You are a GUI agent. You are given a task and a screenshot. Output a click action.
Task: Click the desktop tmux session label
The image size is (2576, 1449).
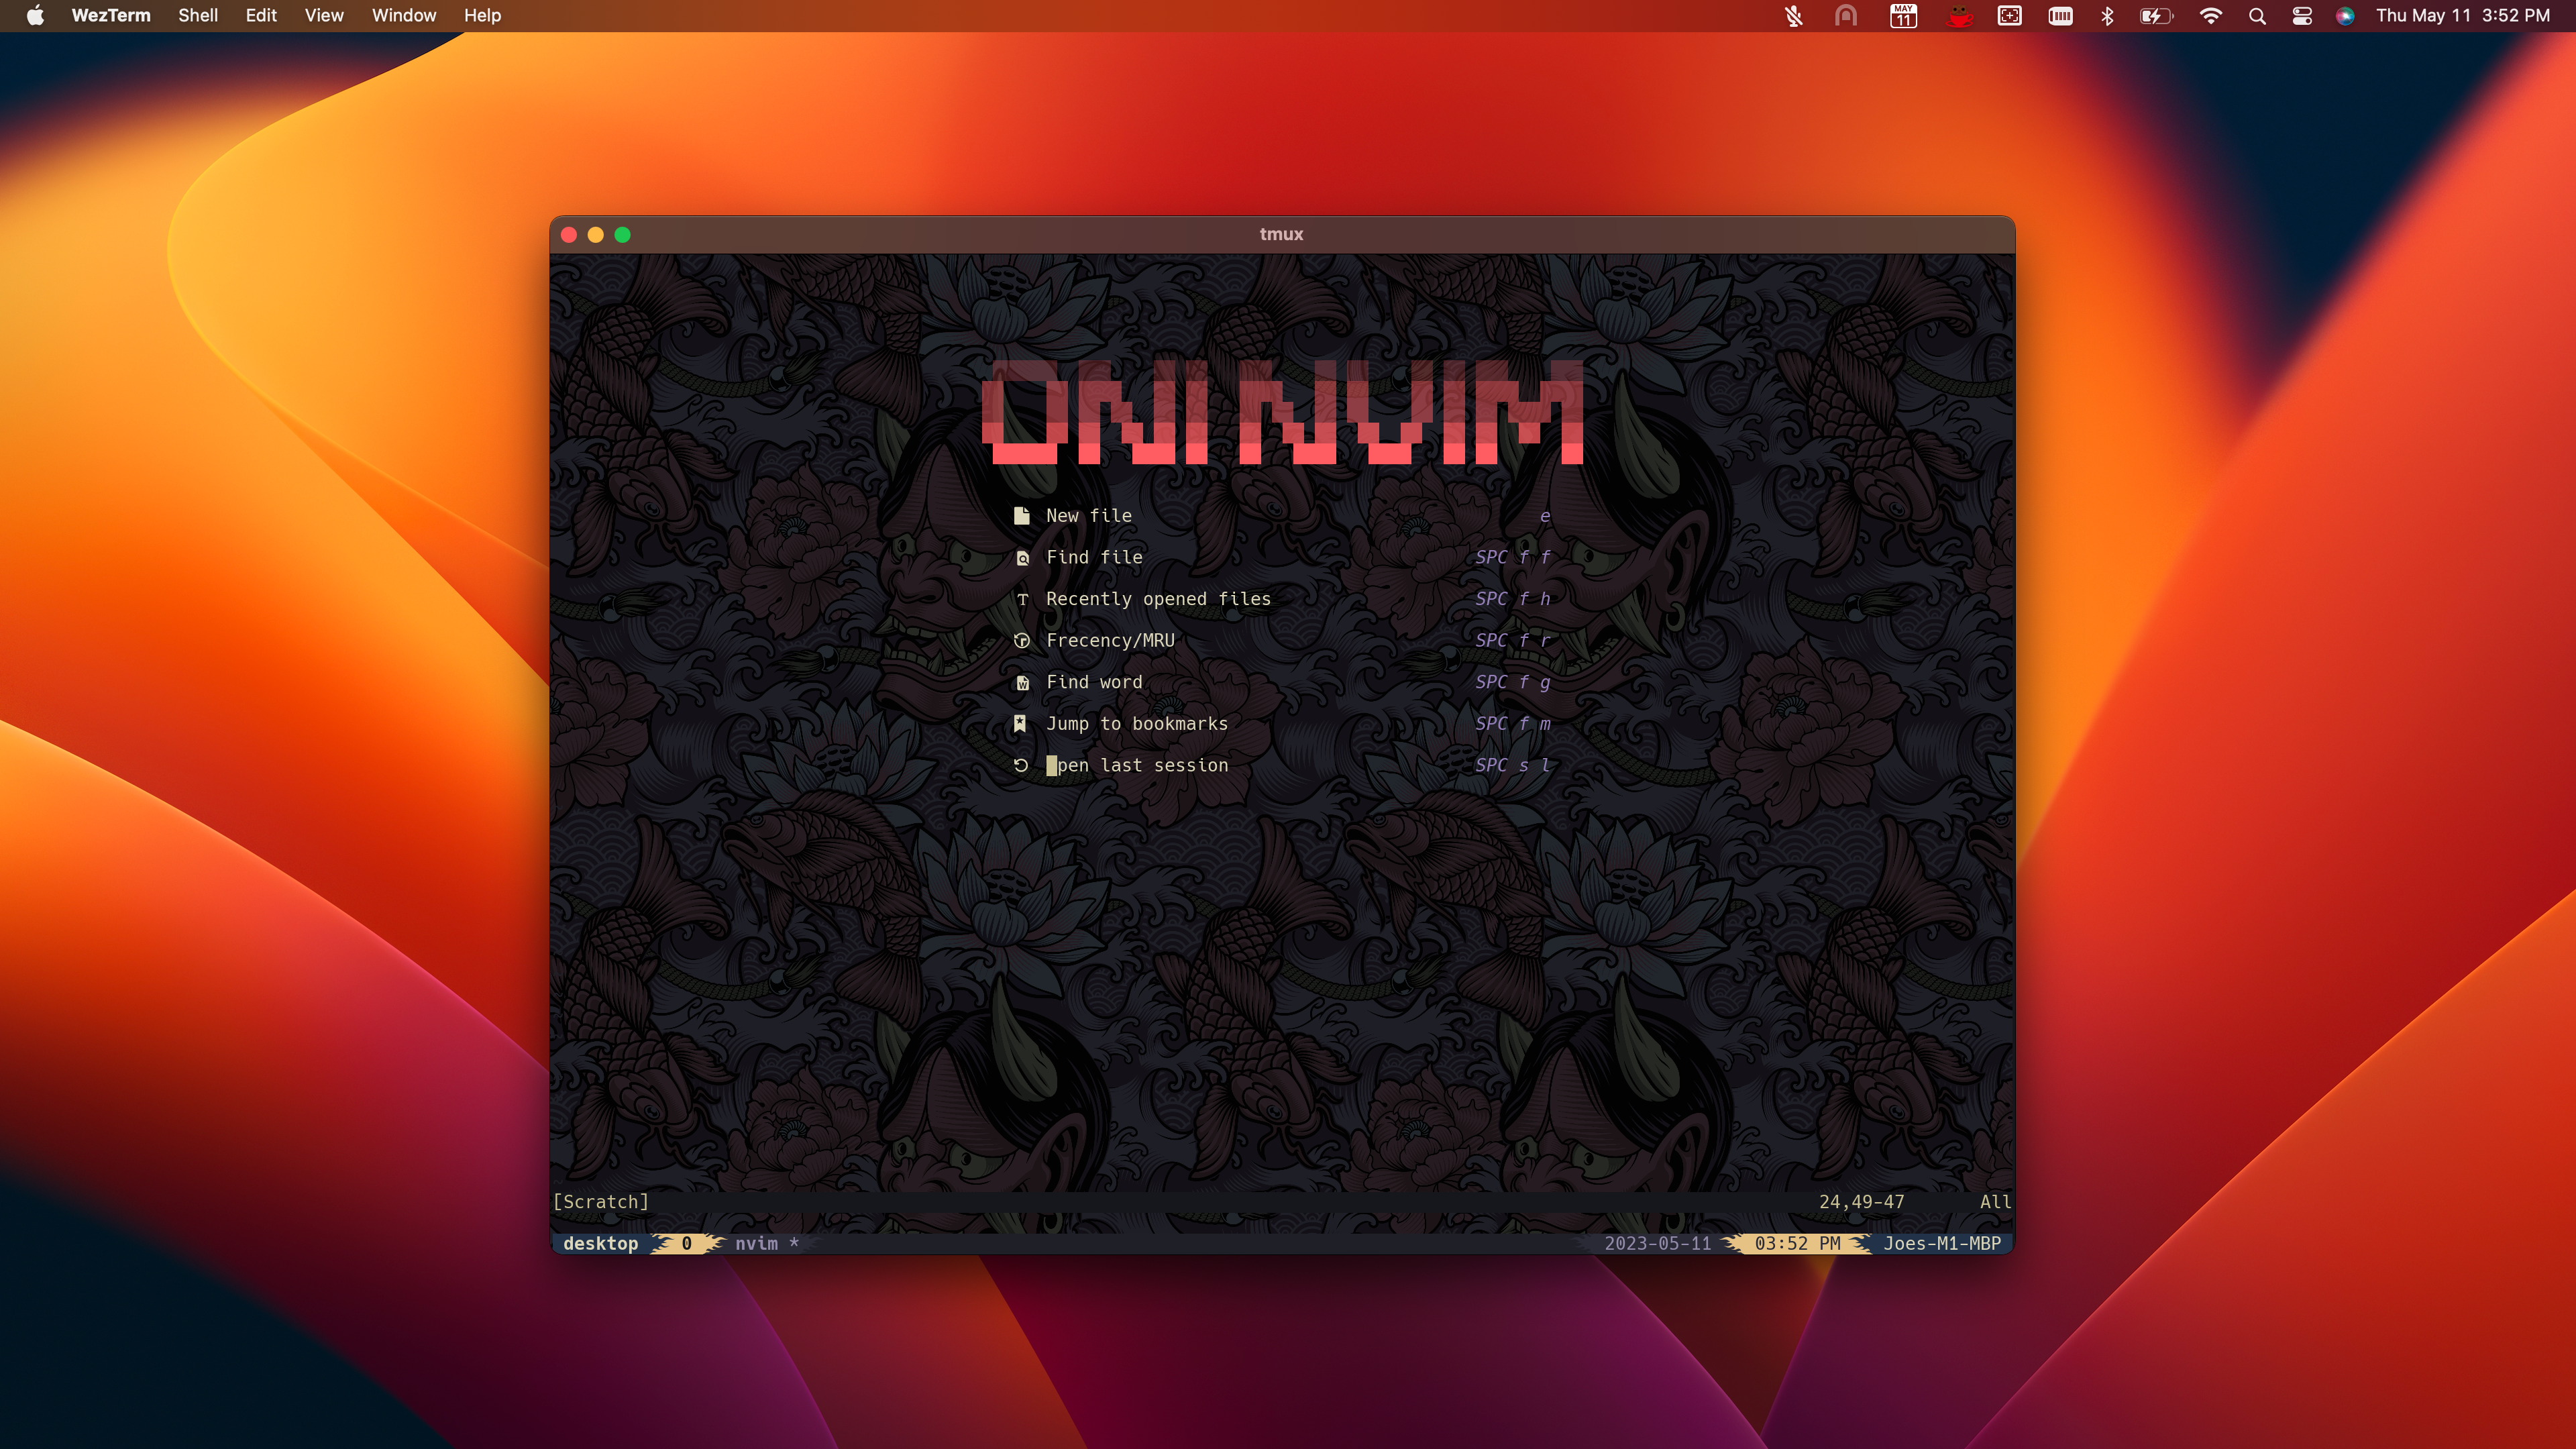click(600, 1244)
